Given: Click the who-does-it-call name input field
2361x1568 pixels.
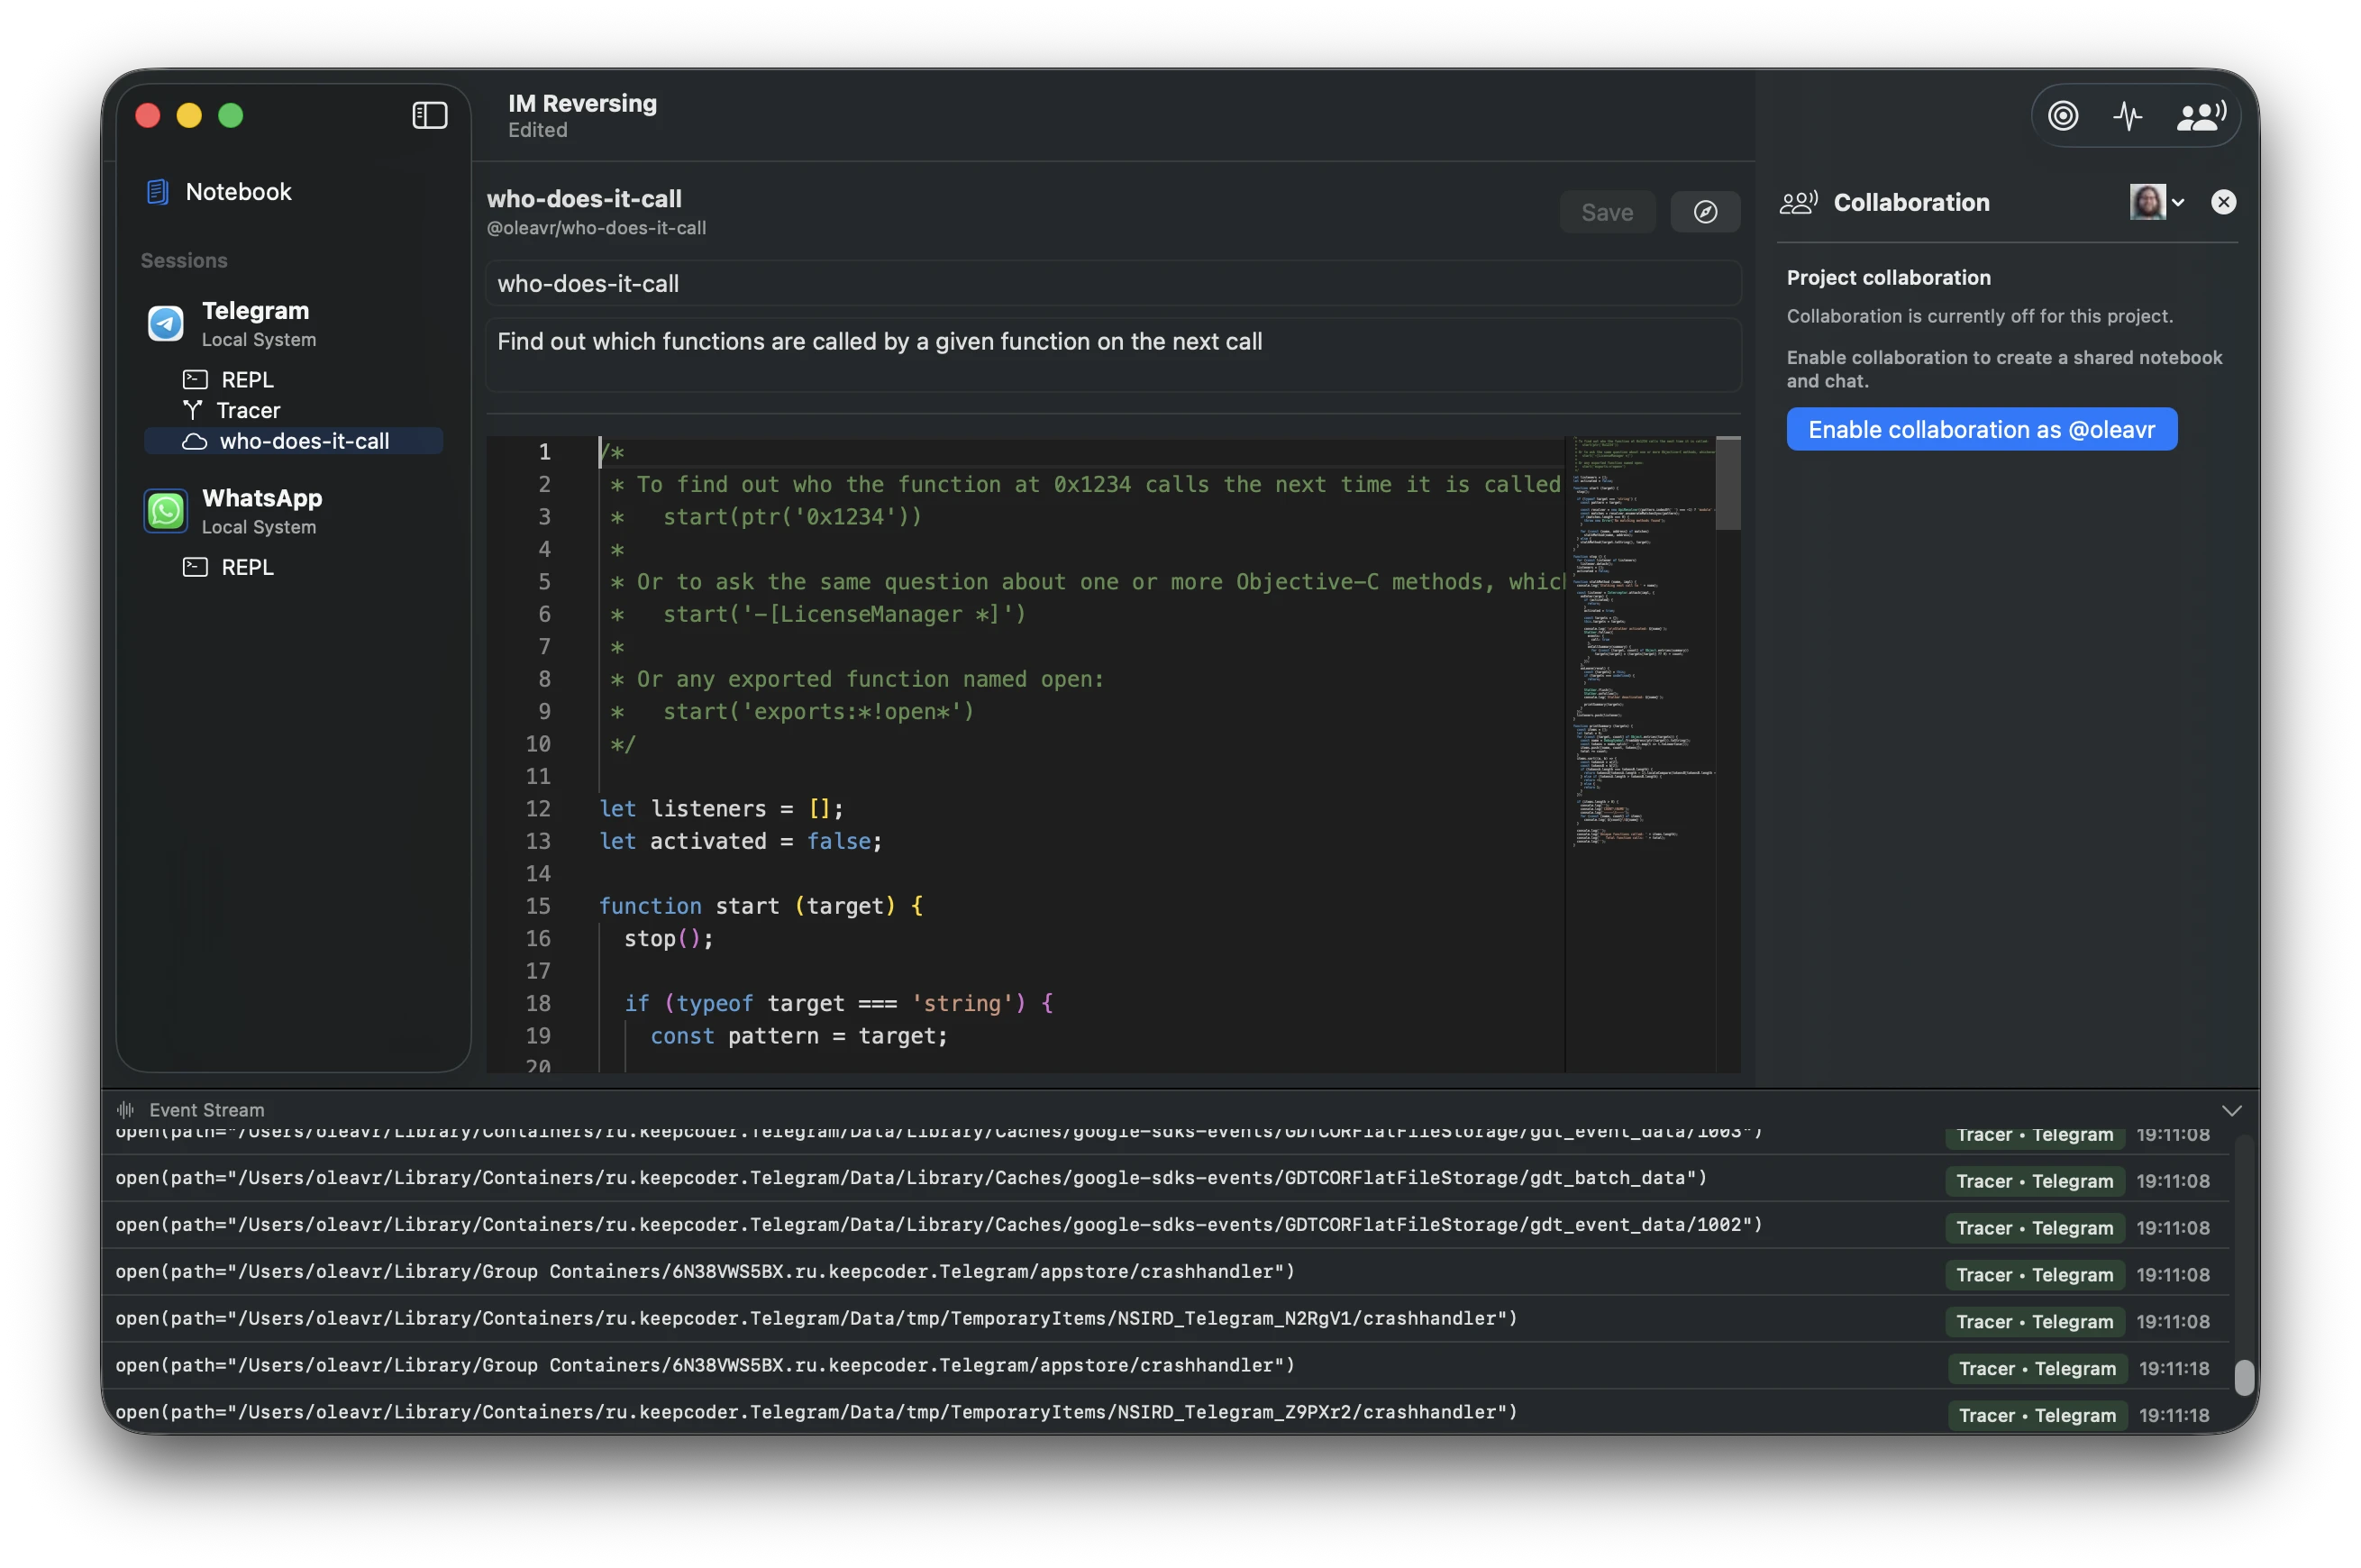Looking at the screenshot, I should [1113, 283].
